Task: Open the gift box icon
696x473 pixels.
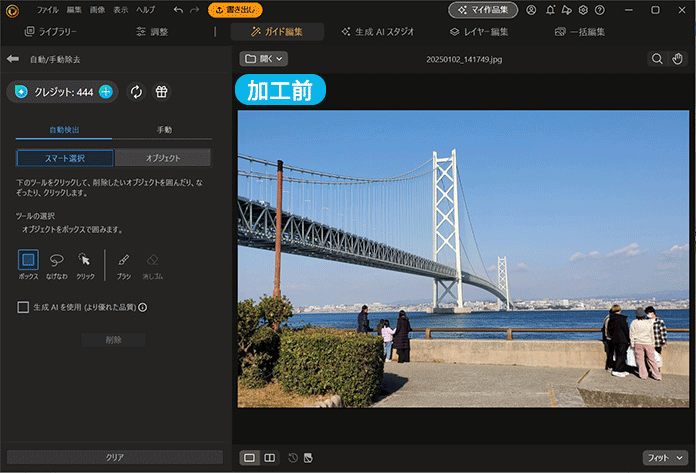Action: click(162, 92)
